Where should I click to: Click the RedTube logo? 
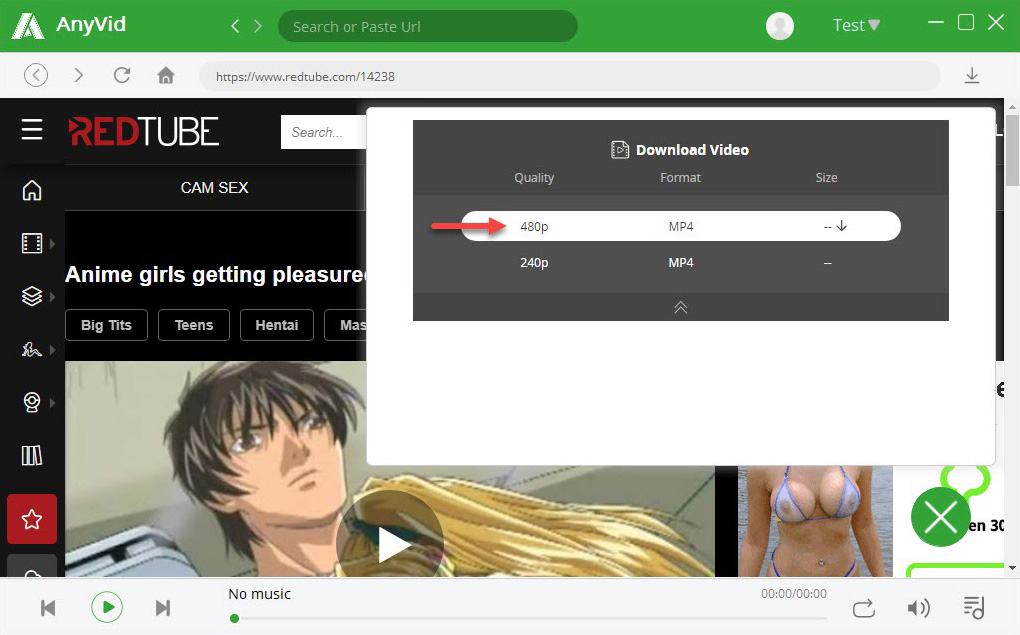(x=144, y=131)
